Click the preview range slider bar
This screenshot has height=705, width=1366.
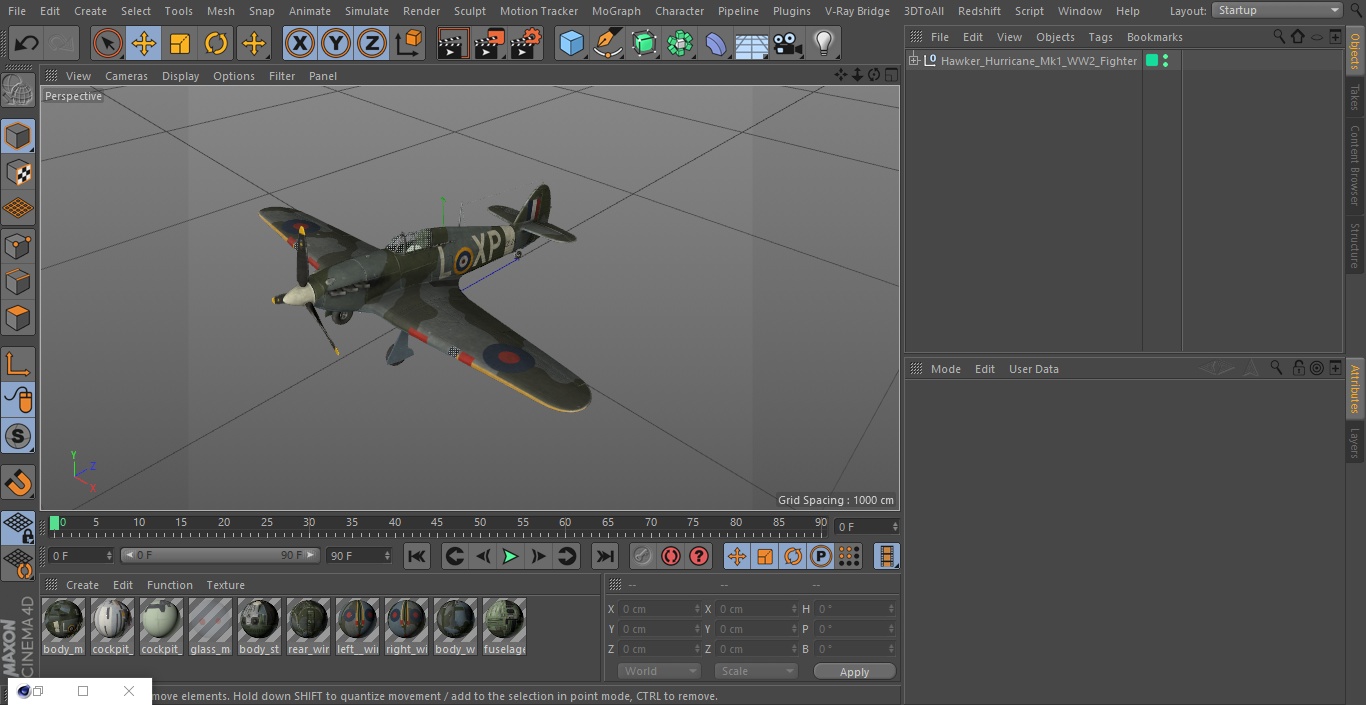220,555
